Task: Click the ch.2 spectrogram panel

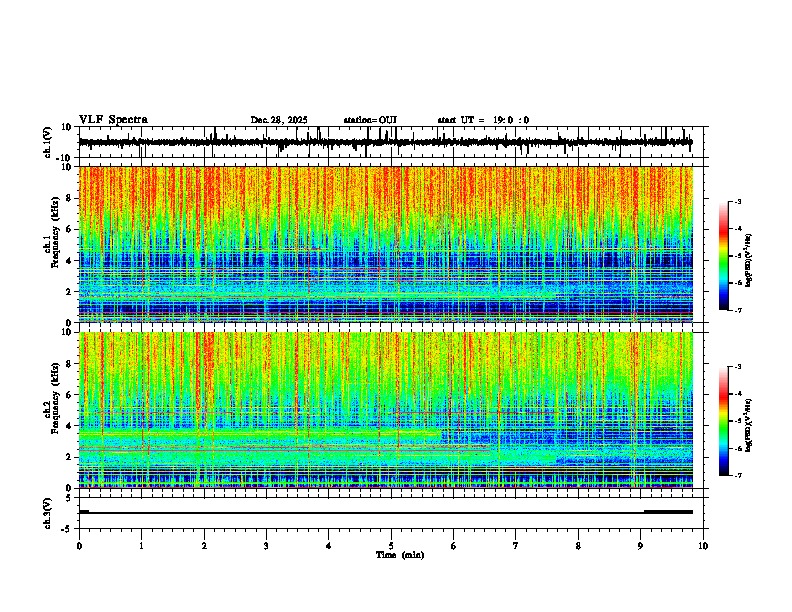Action: click(391, 410)
